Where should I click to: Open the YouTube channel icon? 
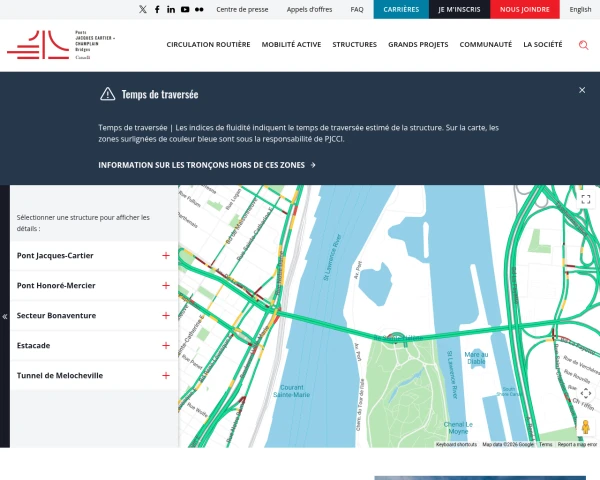(x=185, y=10)
